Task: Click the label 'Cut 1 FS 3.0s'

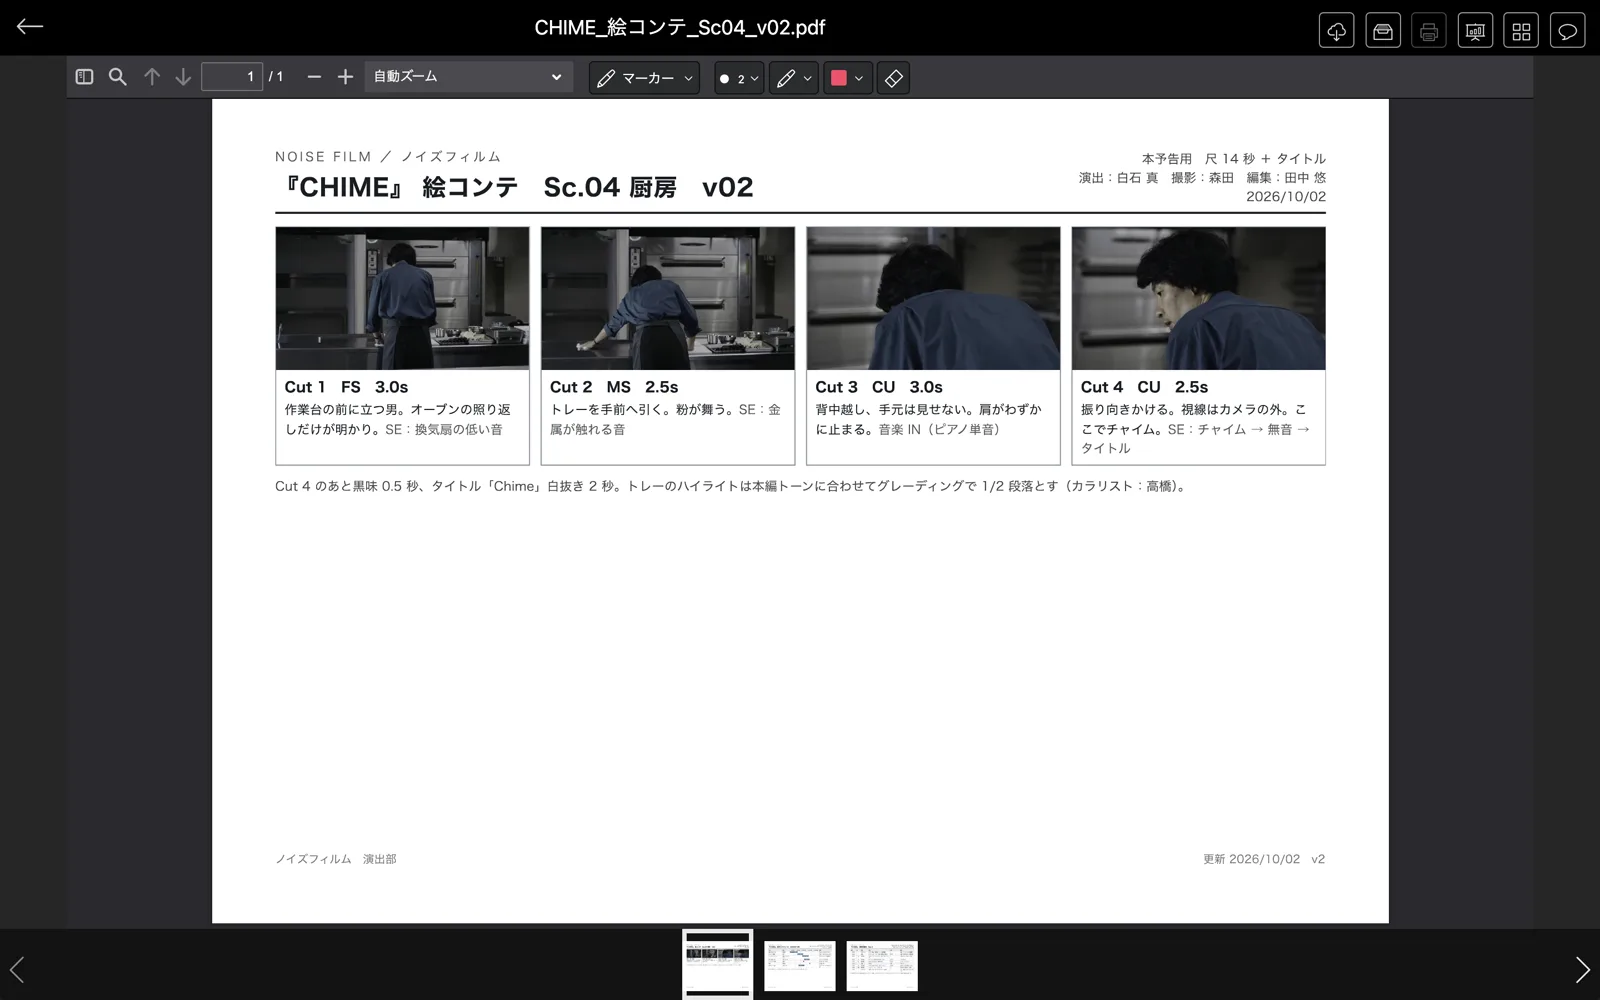Action: click(x=346, y=387)
